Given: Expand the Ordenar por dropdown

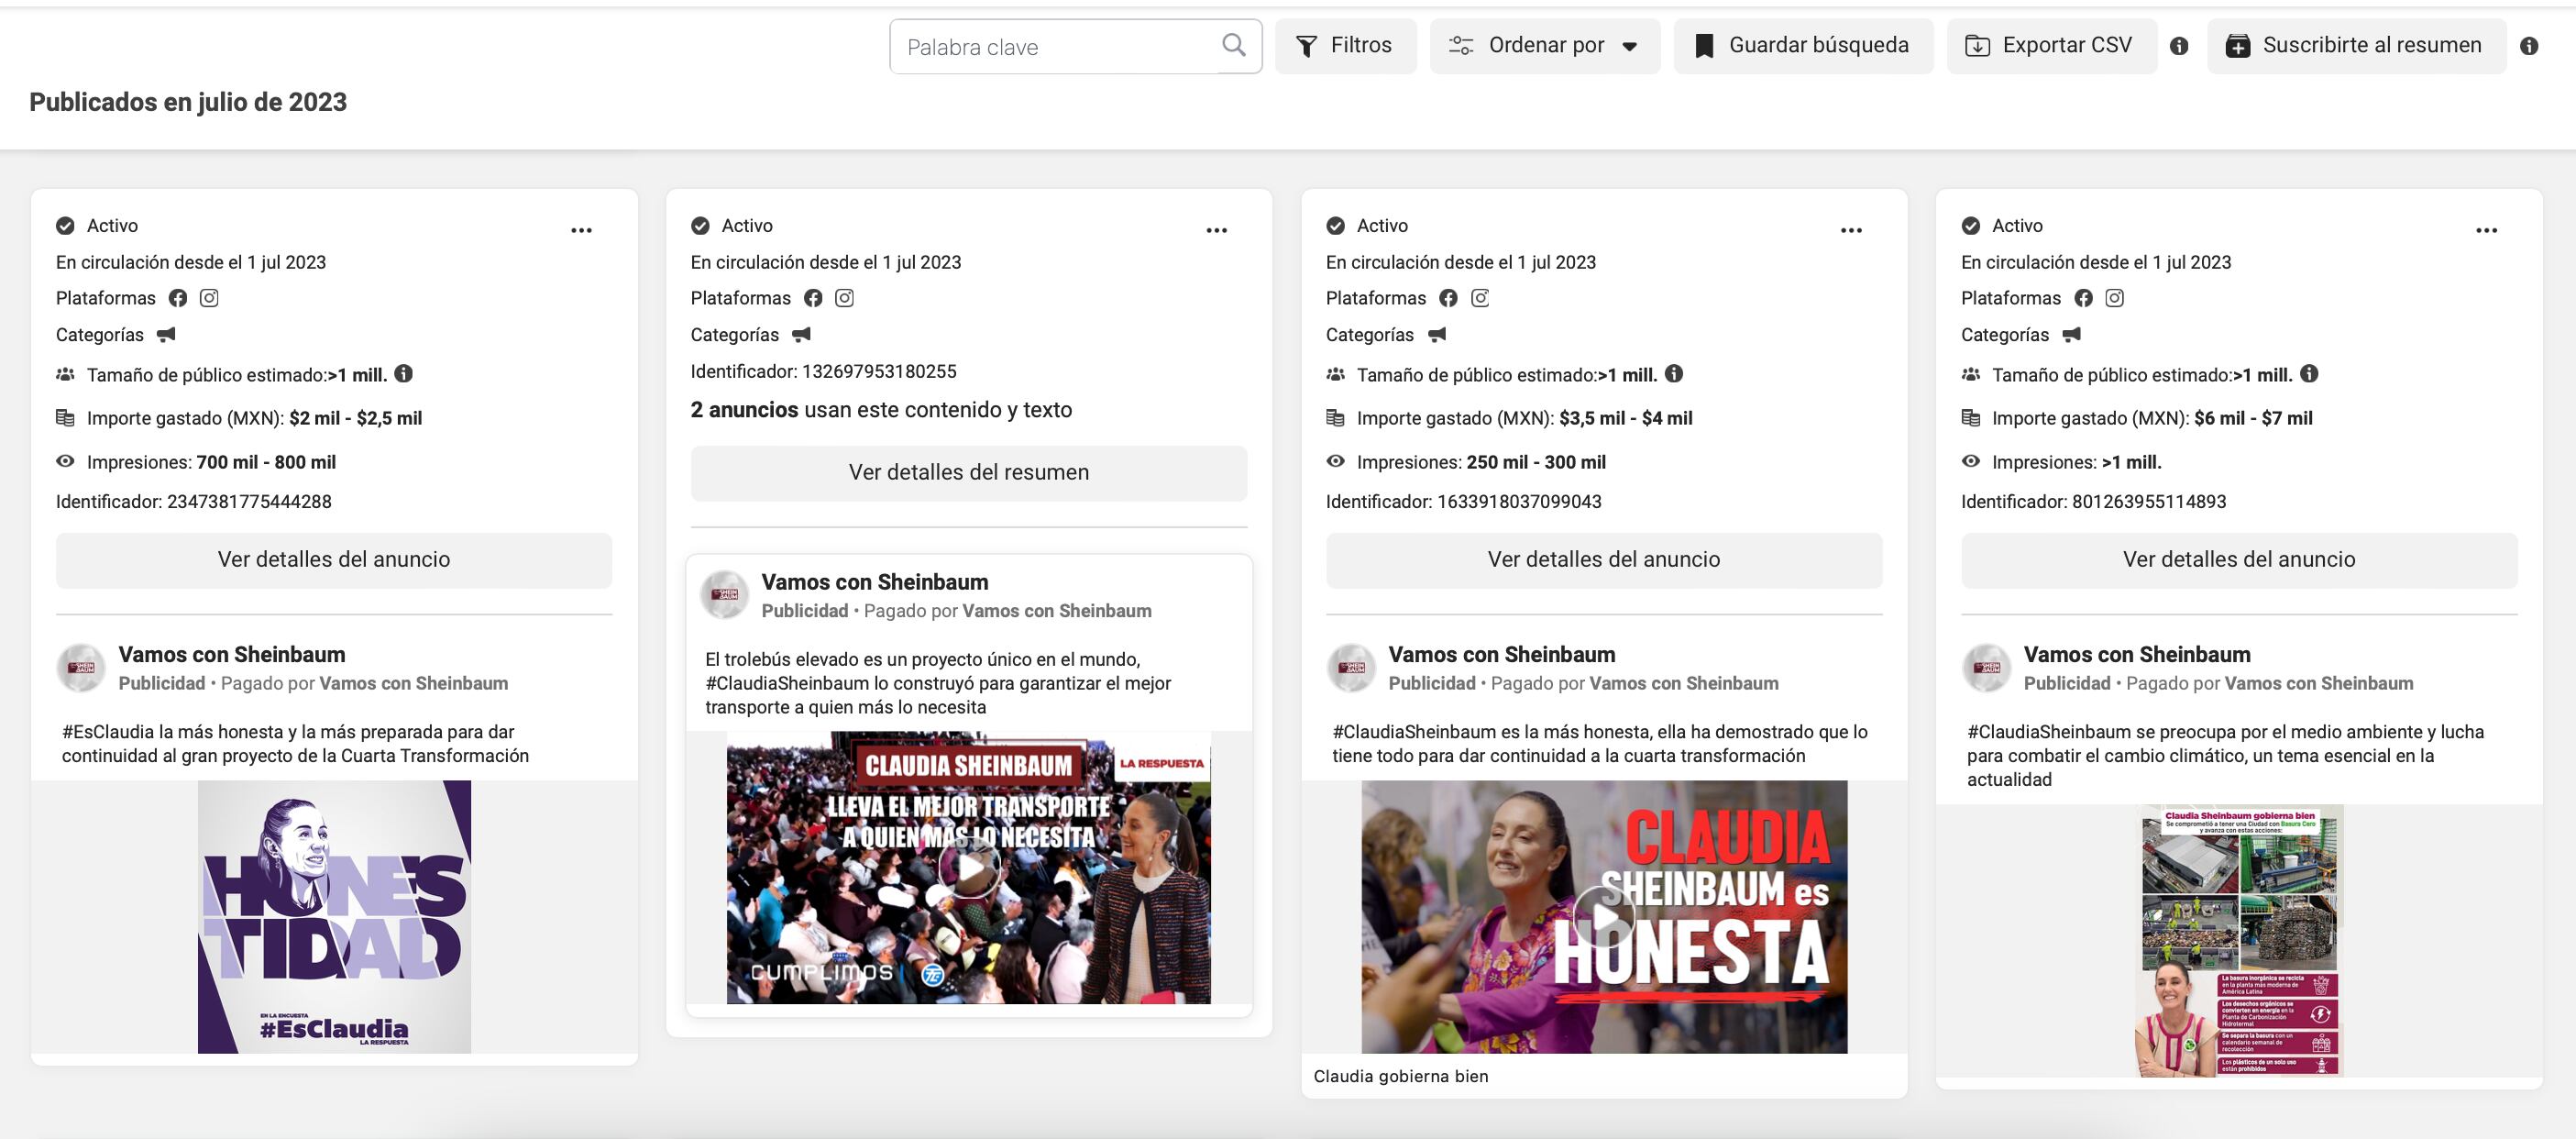Looking at the screenshot, I should click(x=1545, y=46).
